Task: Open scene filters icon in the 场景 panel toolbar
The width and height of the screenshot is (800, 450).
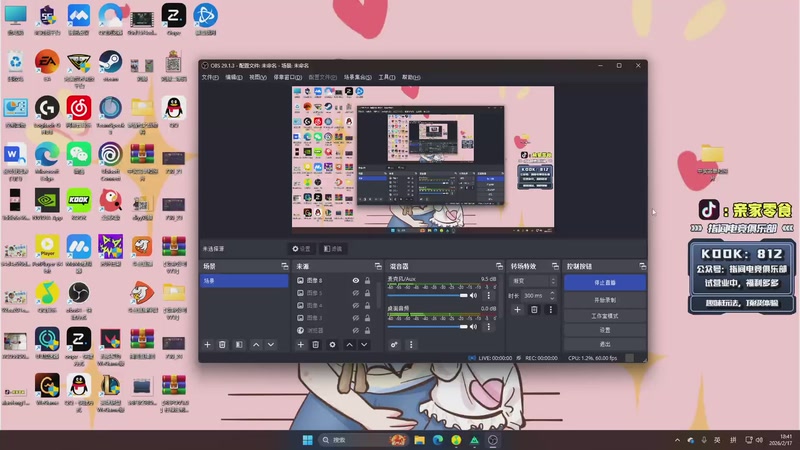Action: (239, 345)
